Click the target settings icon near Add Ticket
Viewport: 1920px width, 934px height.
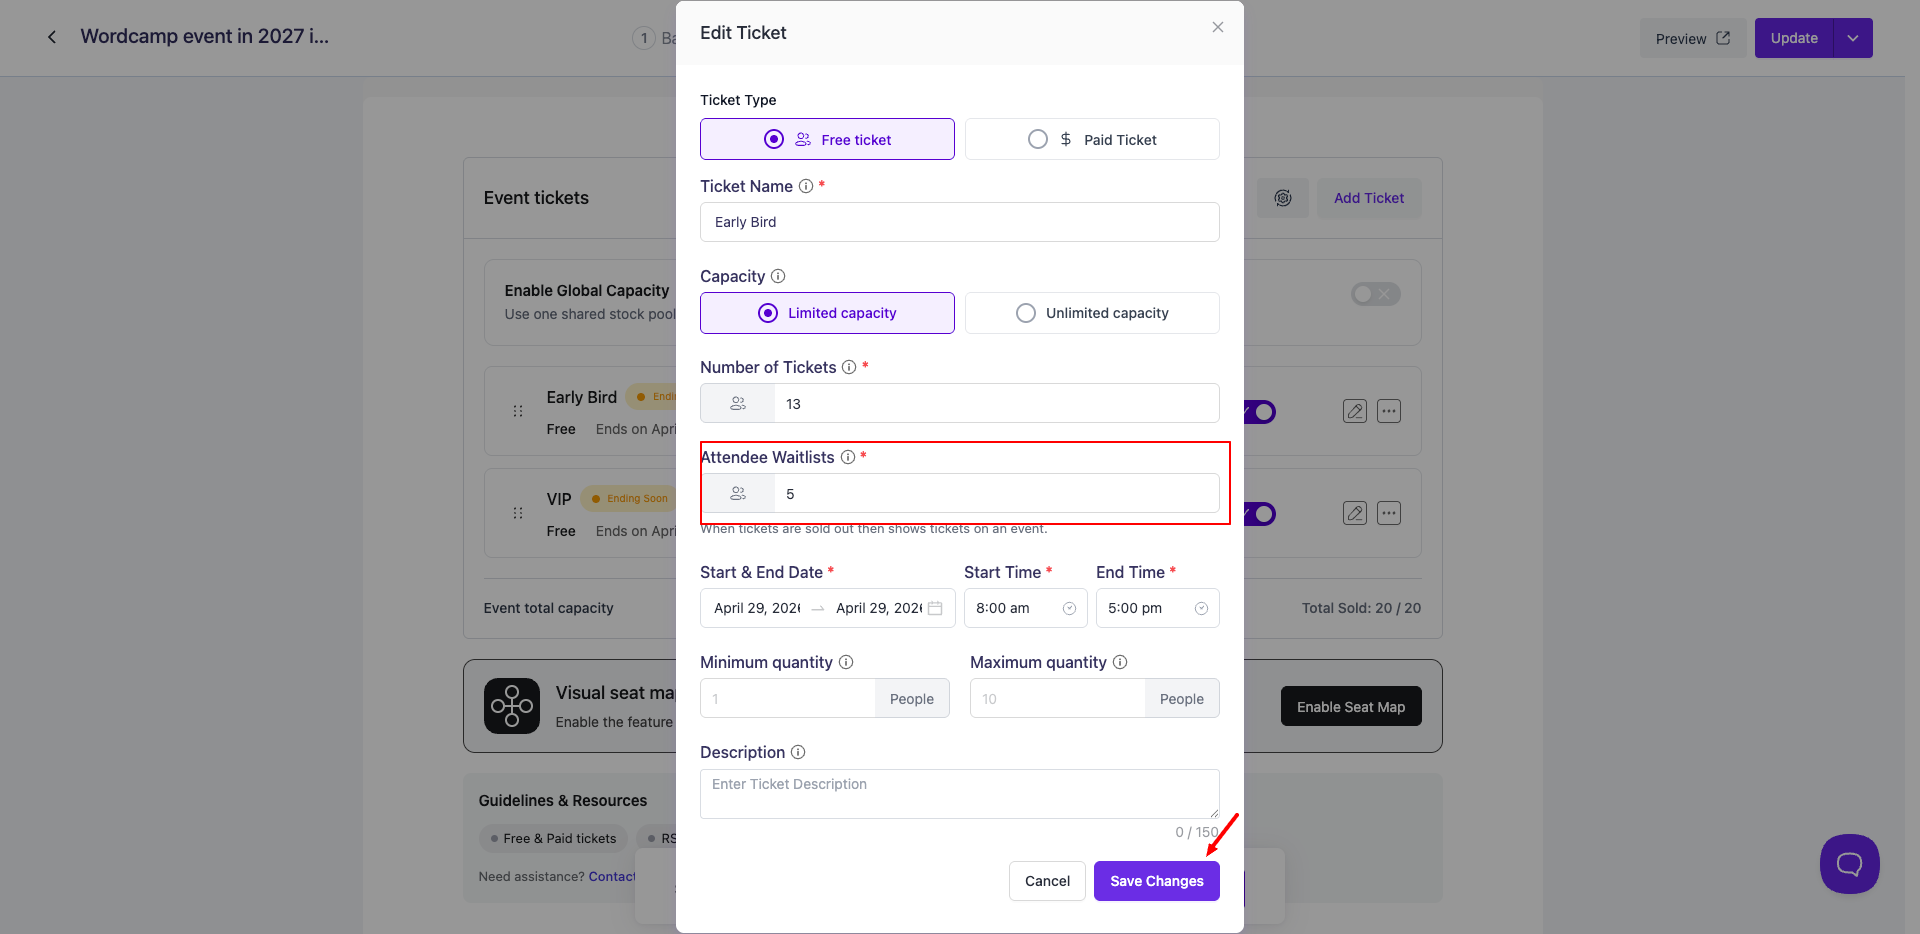click(1283, 198)
